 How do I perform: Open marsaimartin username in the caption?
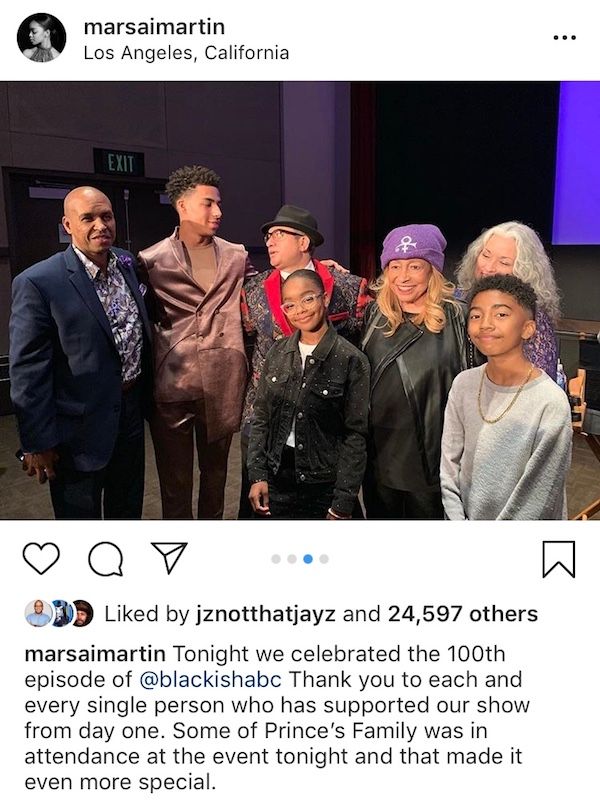(95, 654)
